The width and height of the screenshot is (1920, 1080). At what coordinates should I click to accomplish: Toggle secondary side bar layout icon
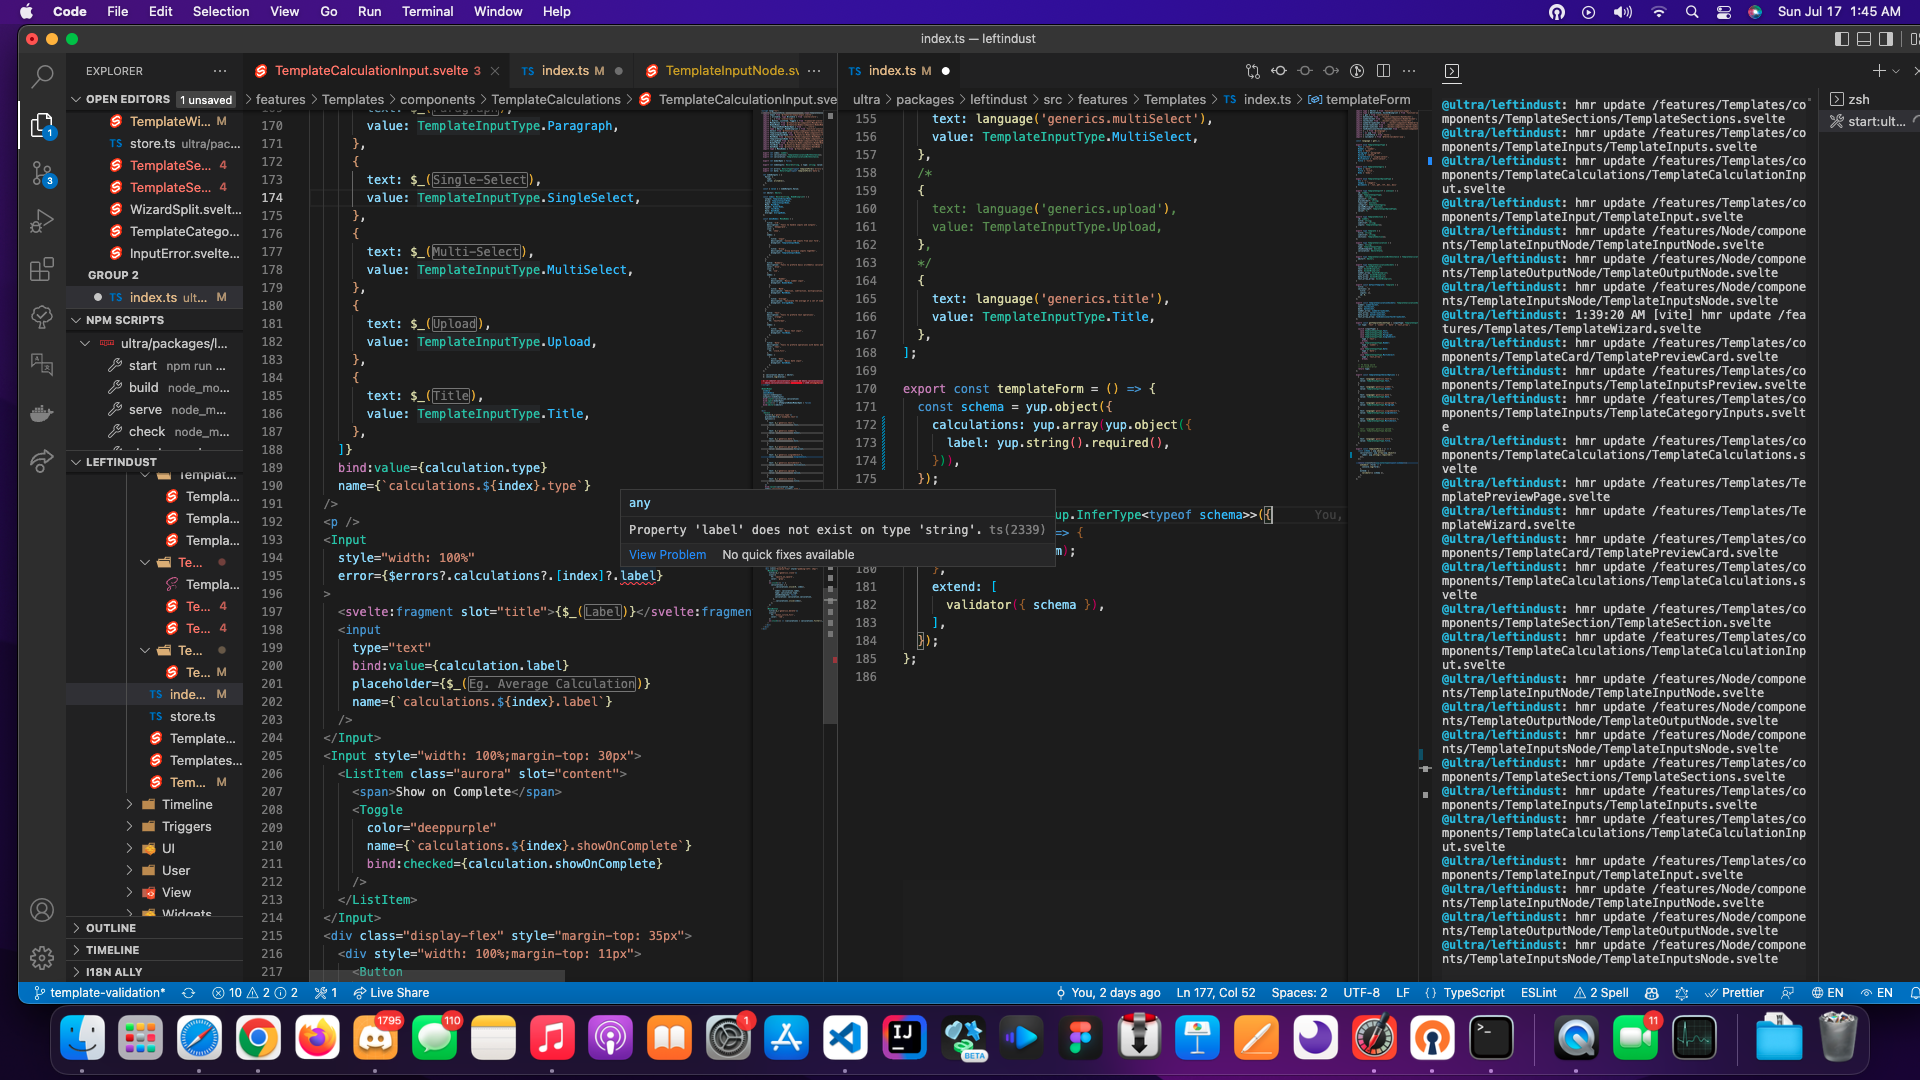coord(1886,39)
